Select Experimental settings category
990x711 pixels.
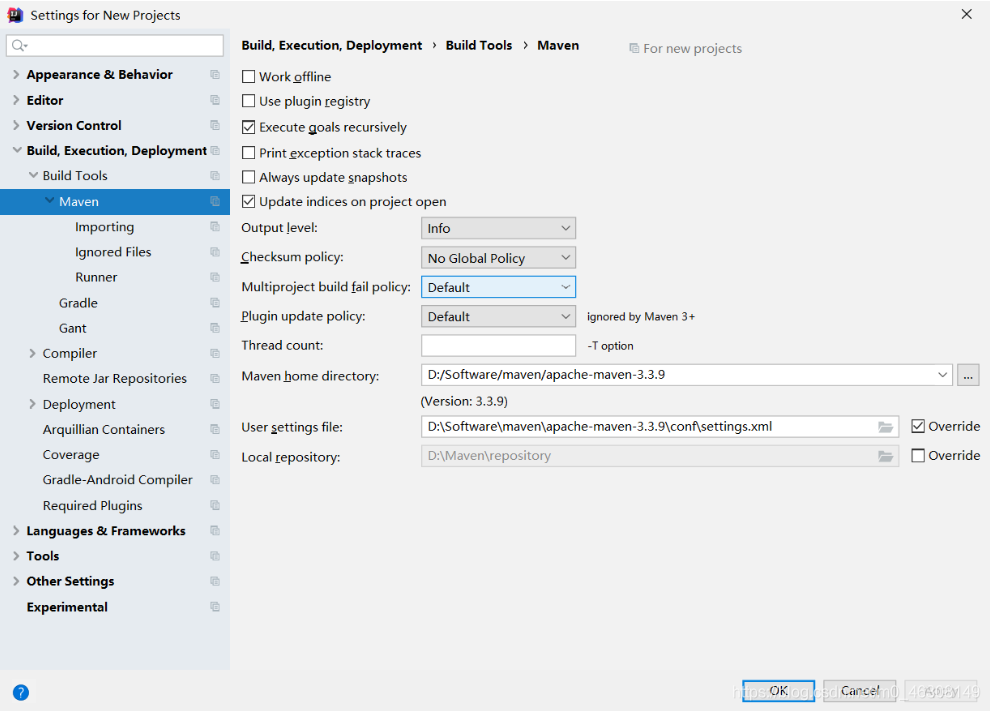67,607
